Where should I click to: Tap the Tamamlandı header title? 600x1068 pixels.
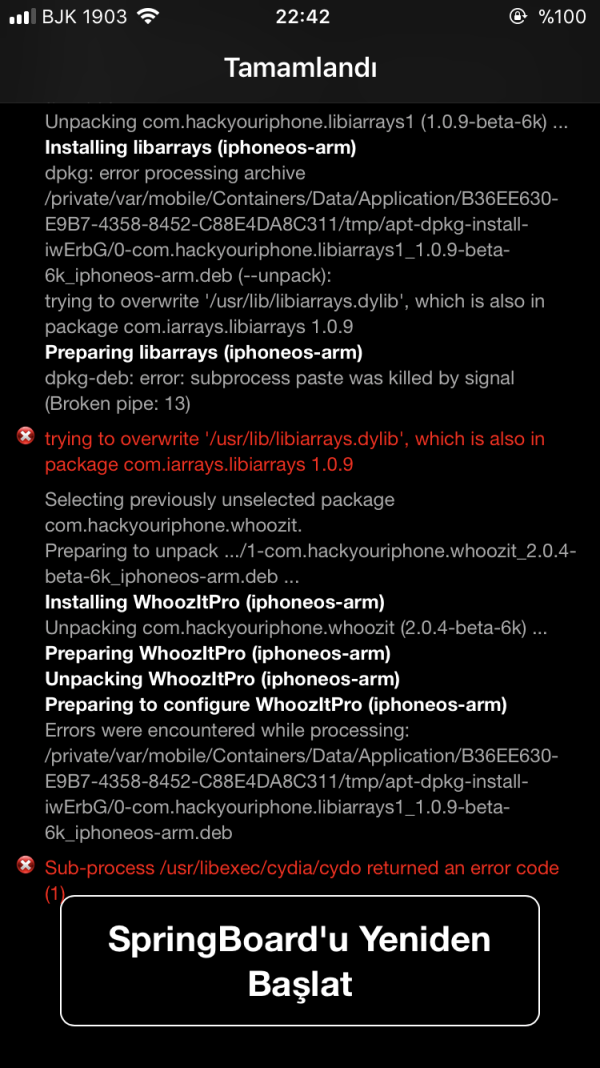tap(300, 67)
